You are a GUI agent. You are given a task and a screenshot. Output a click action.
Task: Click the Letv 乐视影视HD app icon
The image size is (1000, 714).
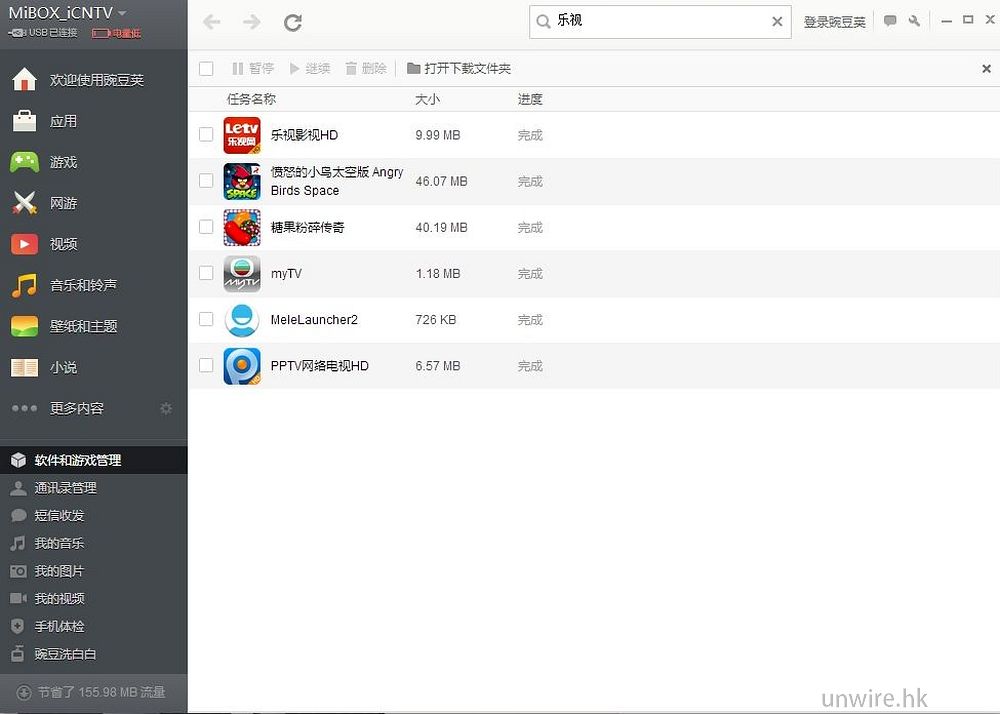[x=242, y=135]
